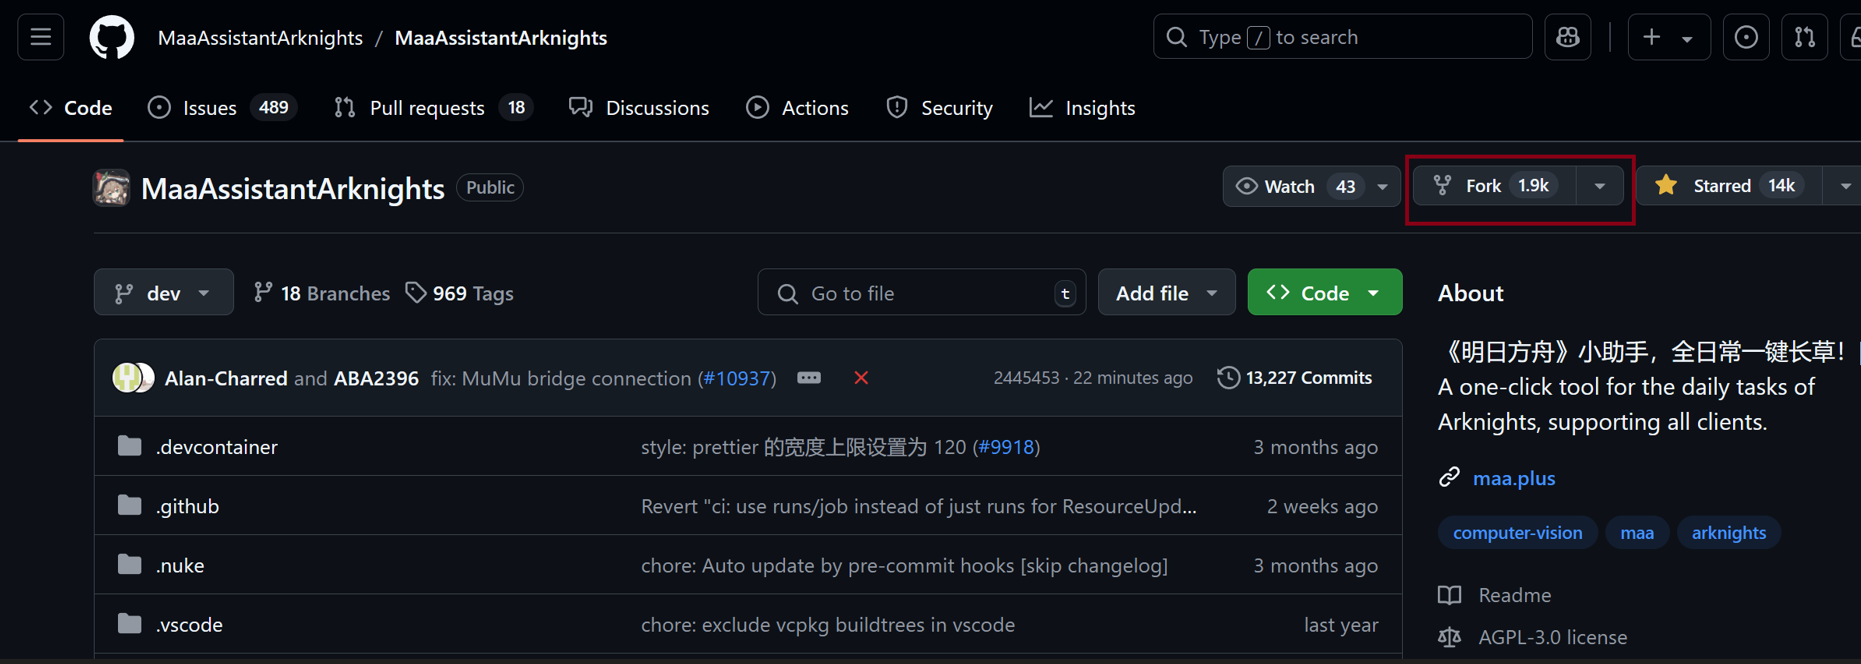Select the arknights topic tag
The image size is (1861, 664).
tap(1729, 533)
